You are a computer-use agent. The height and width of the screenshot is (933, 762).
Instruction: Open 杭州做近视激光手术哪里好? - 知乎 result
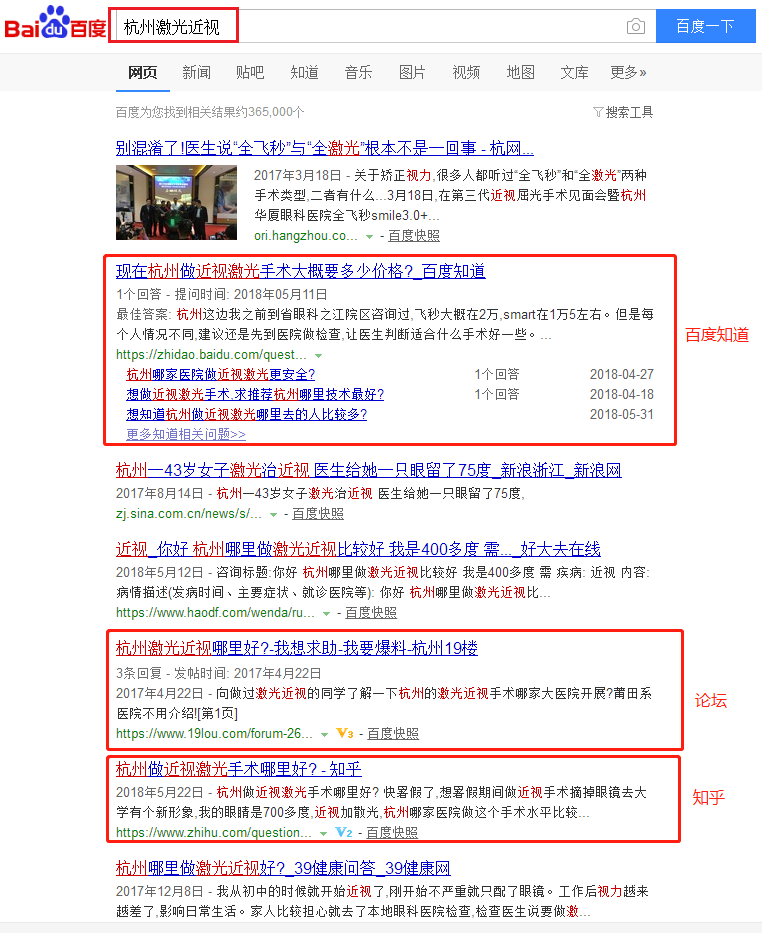tap(239, 769)
